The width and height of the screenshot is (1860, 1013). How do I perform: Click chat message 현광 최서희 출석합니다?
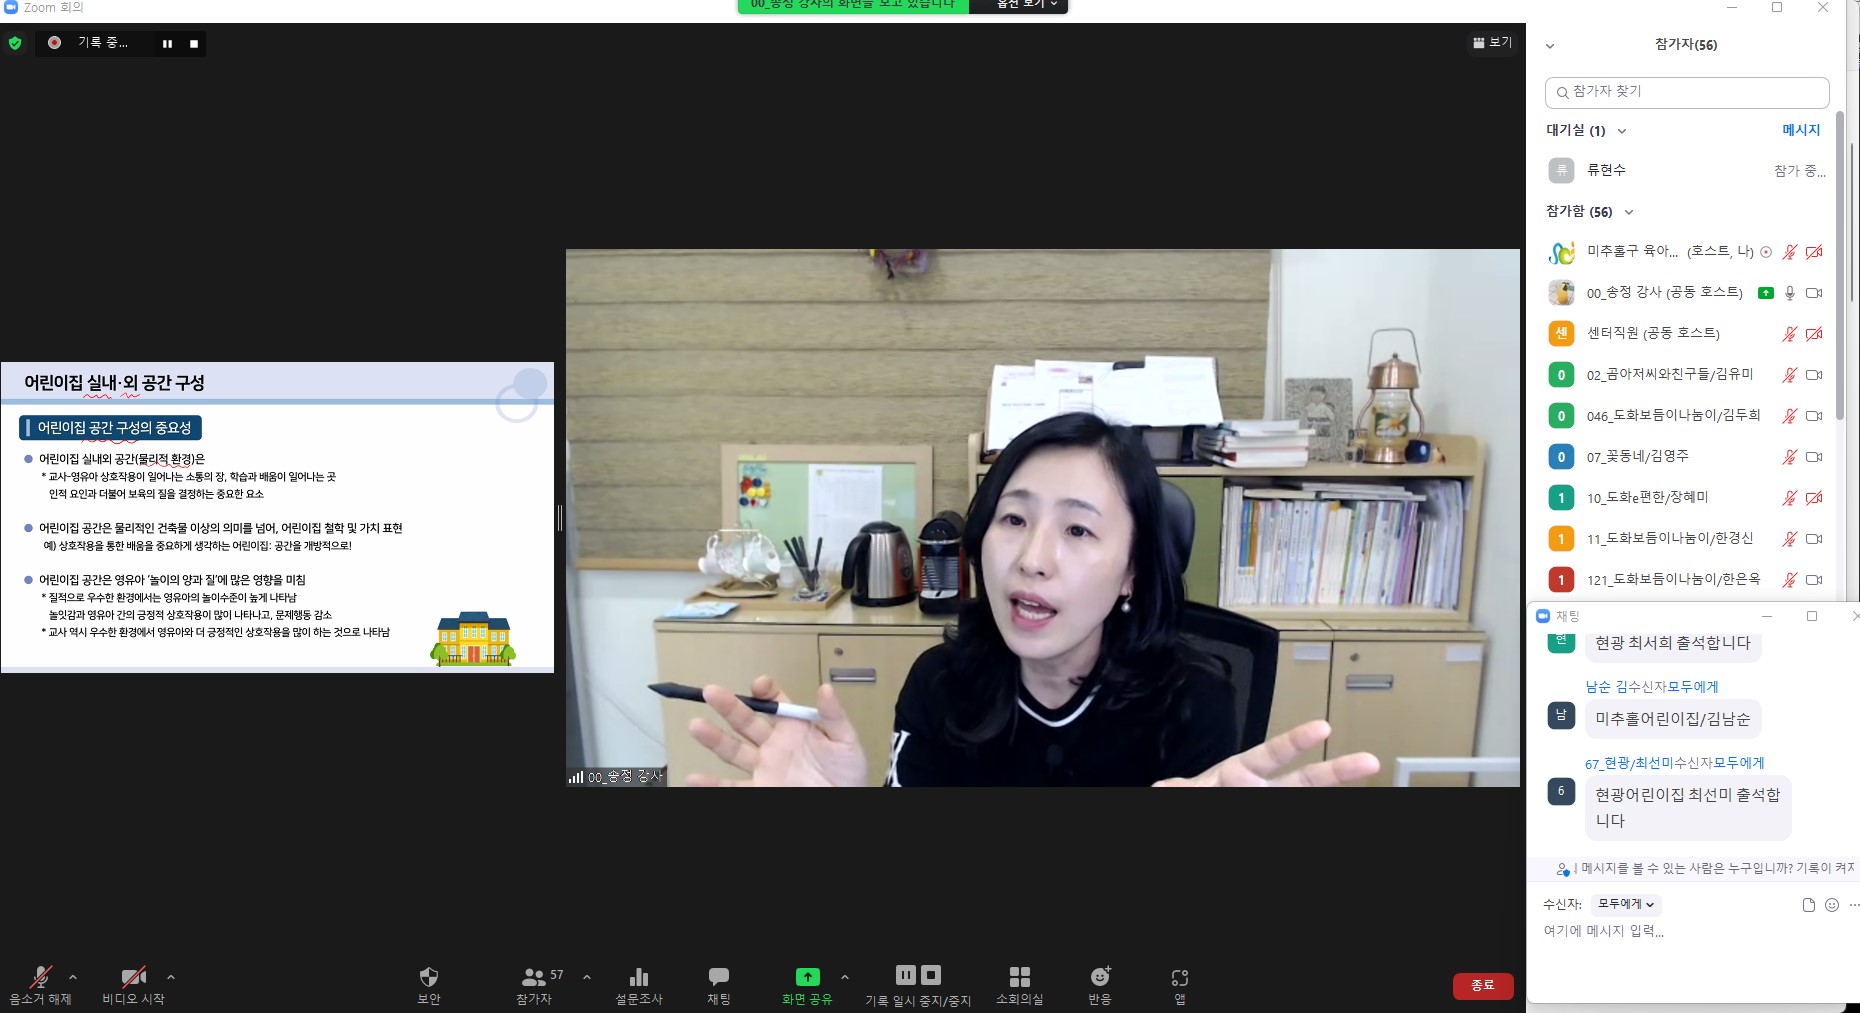click(1672, 643)
